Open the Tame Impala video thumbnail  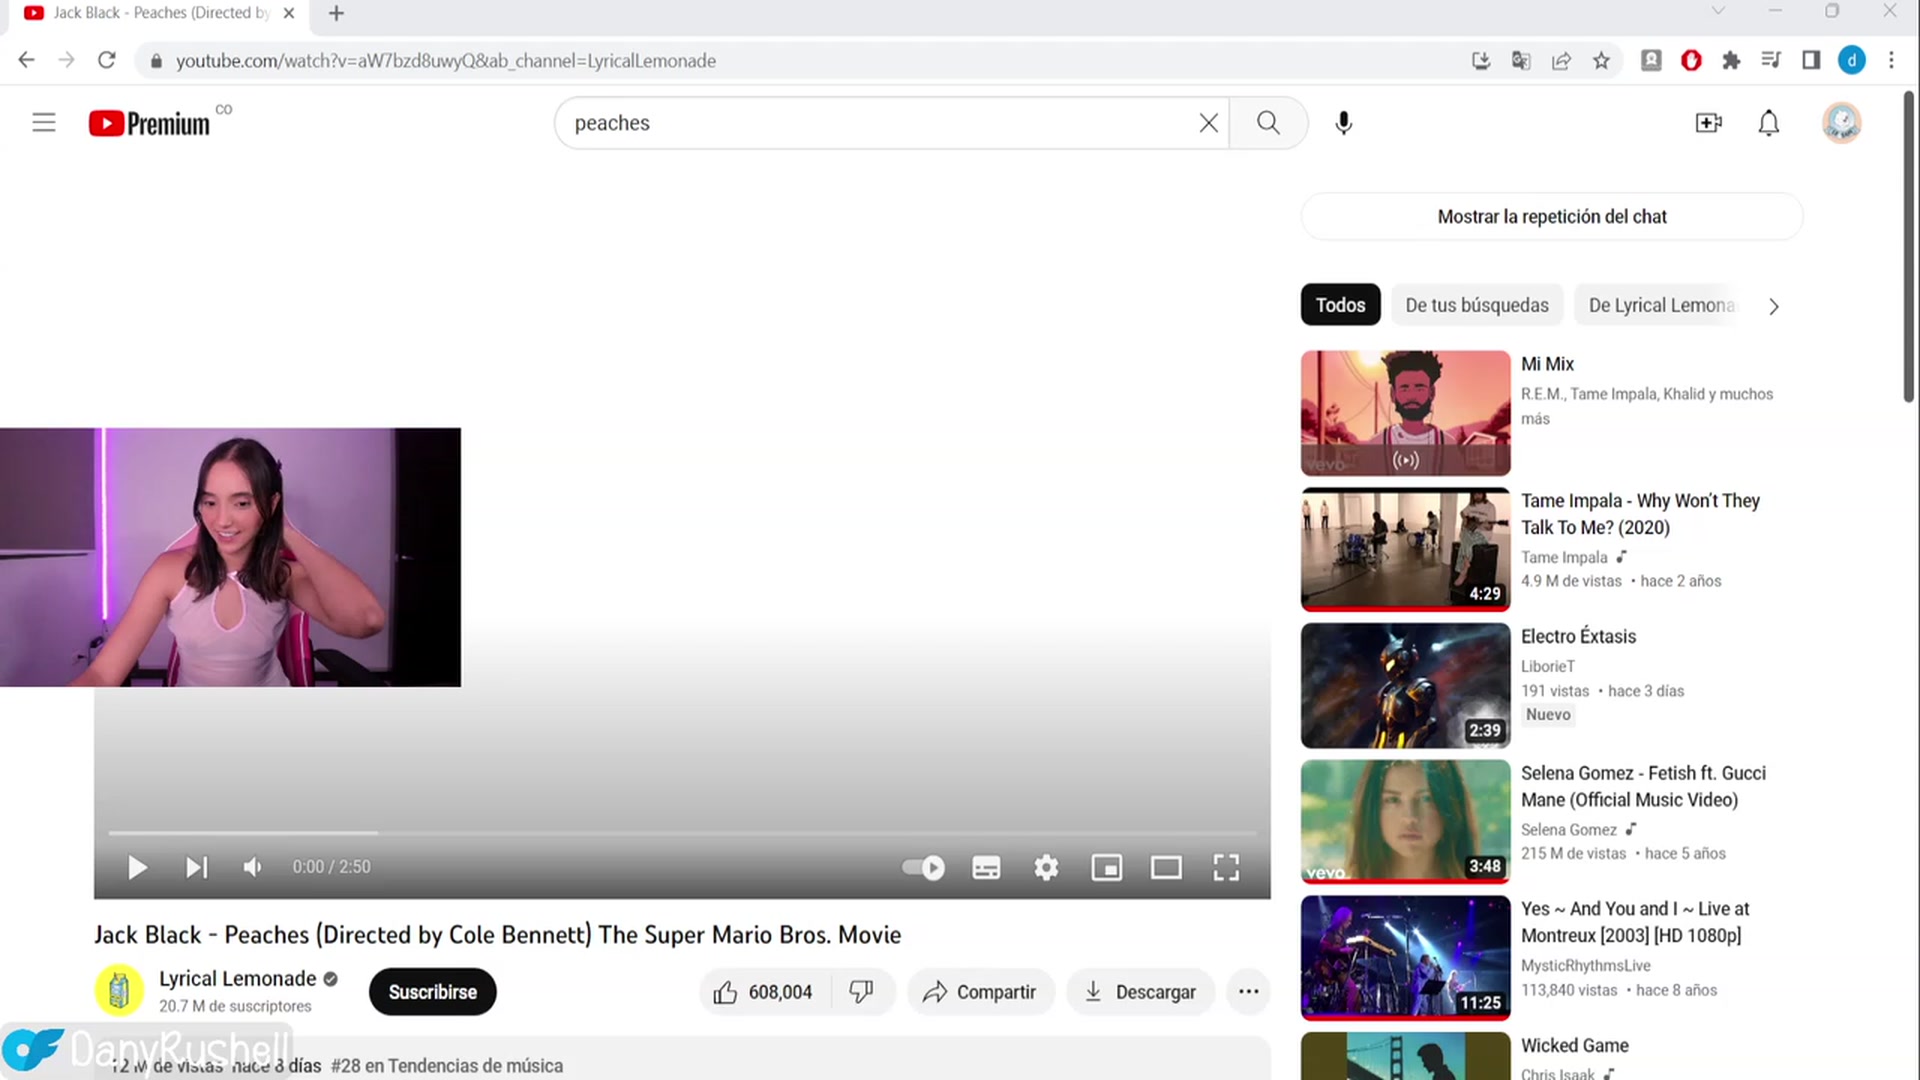pyautogui.click(x=1405, y=549)
